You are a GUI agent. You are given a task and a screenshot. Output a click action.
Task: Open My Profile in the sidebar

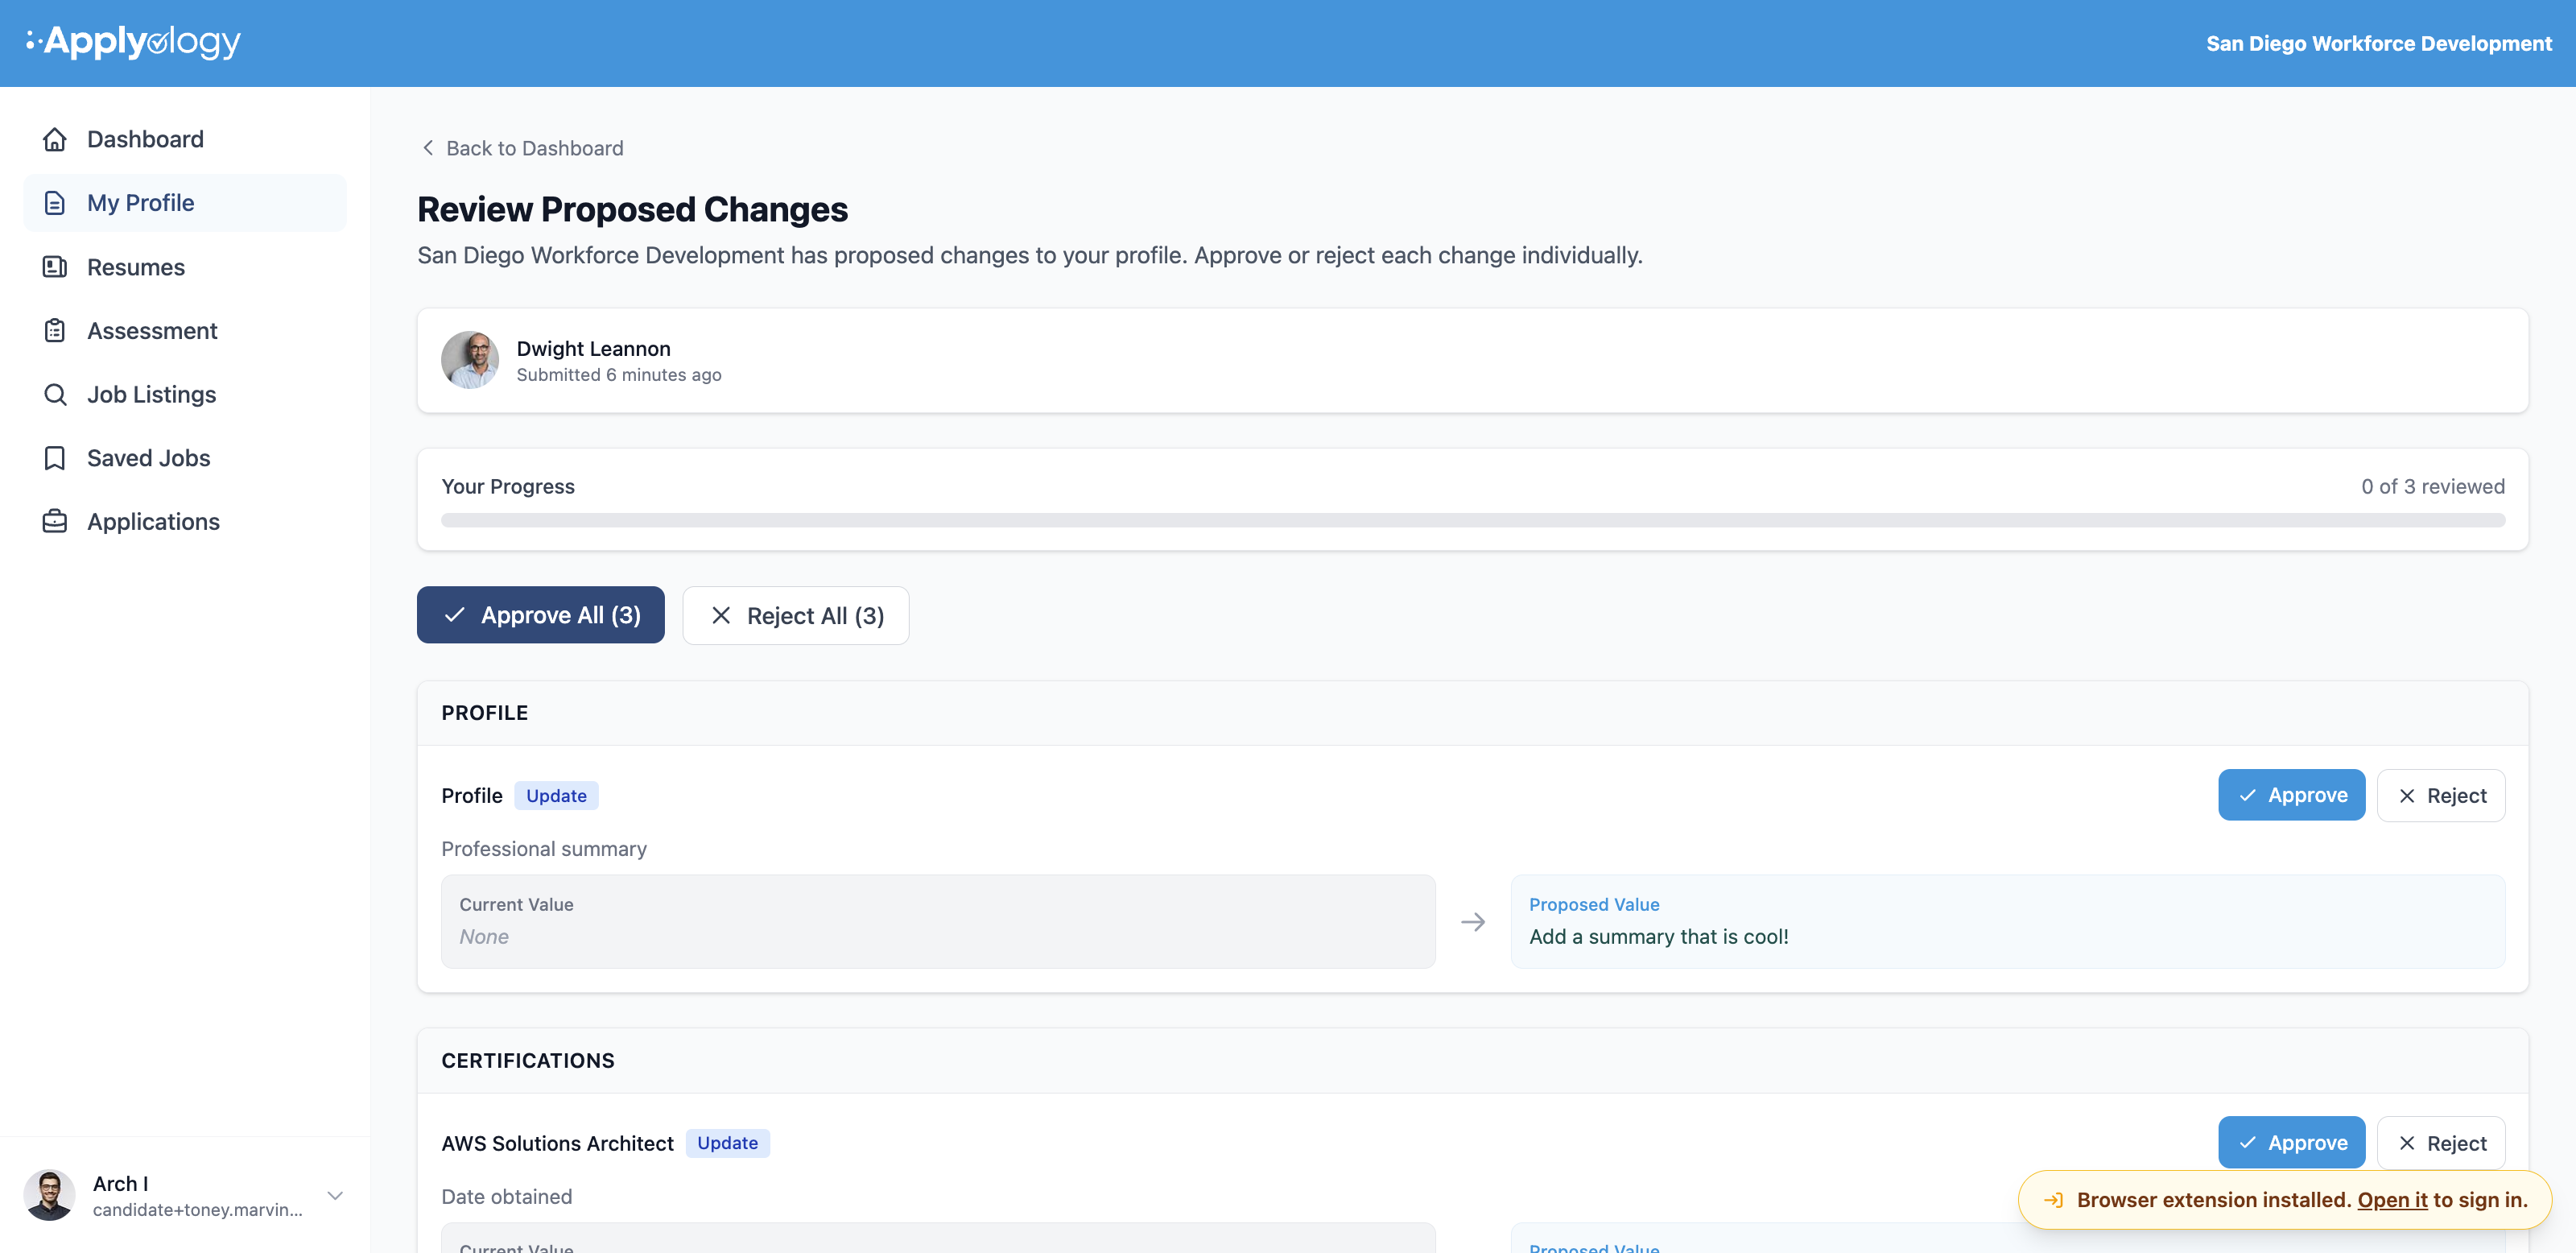pyautogui.click(x=185, y=203)
